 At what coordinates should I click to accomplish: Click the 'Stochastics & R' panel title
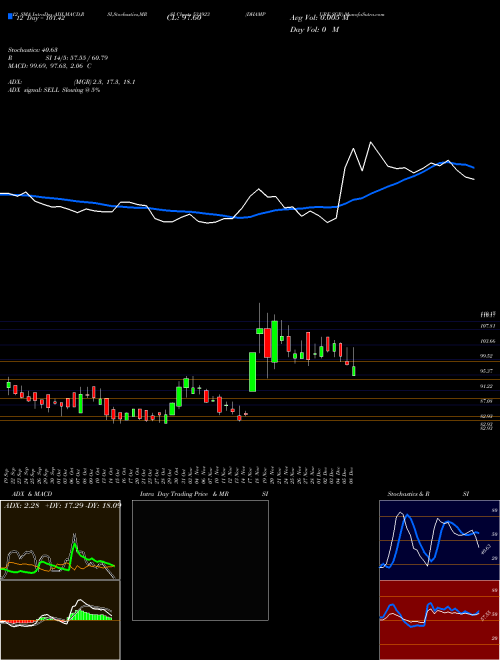[x=408, y=494]
